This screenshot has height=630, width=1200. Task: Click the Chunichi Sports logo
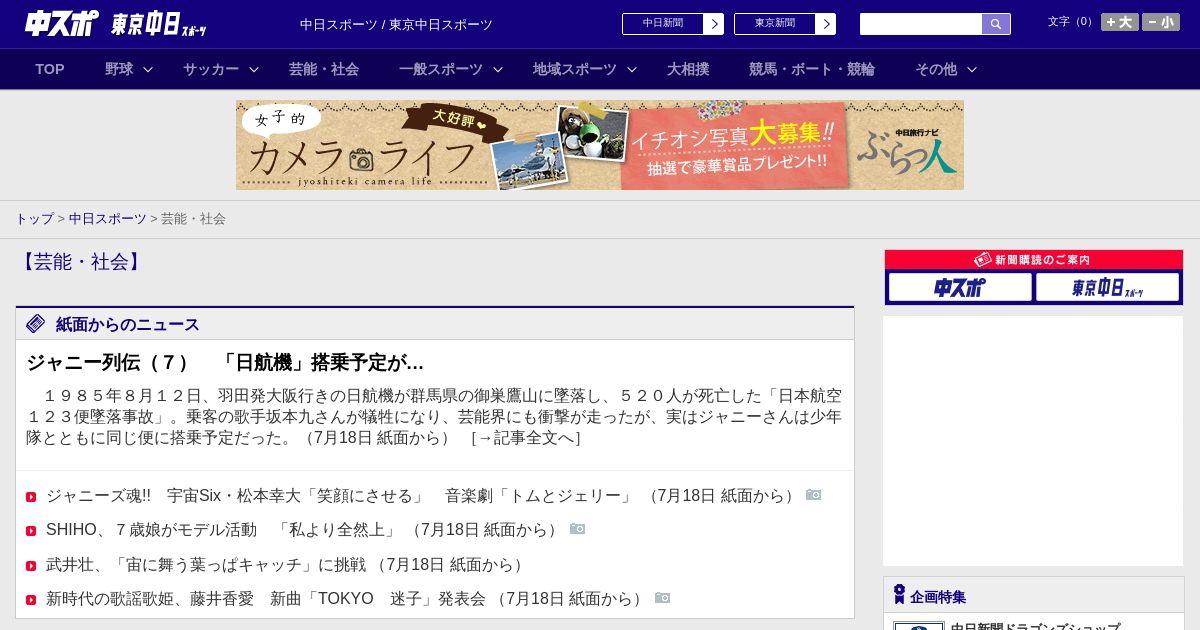pyautogui.click(x=61, y=23)
